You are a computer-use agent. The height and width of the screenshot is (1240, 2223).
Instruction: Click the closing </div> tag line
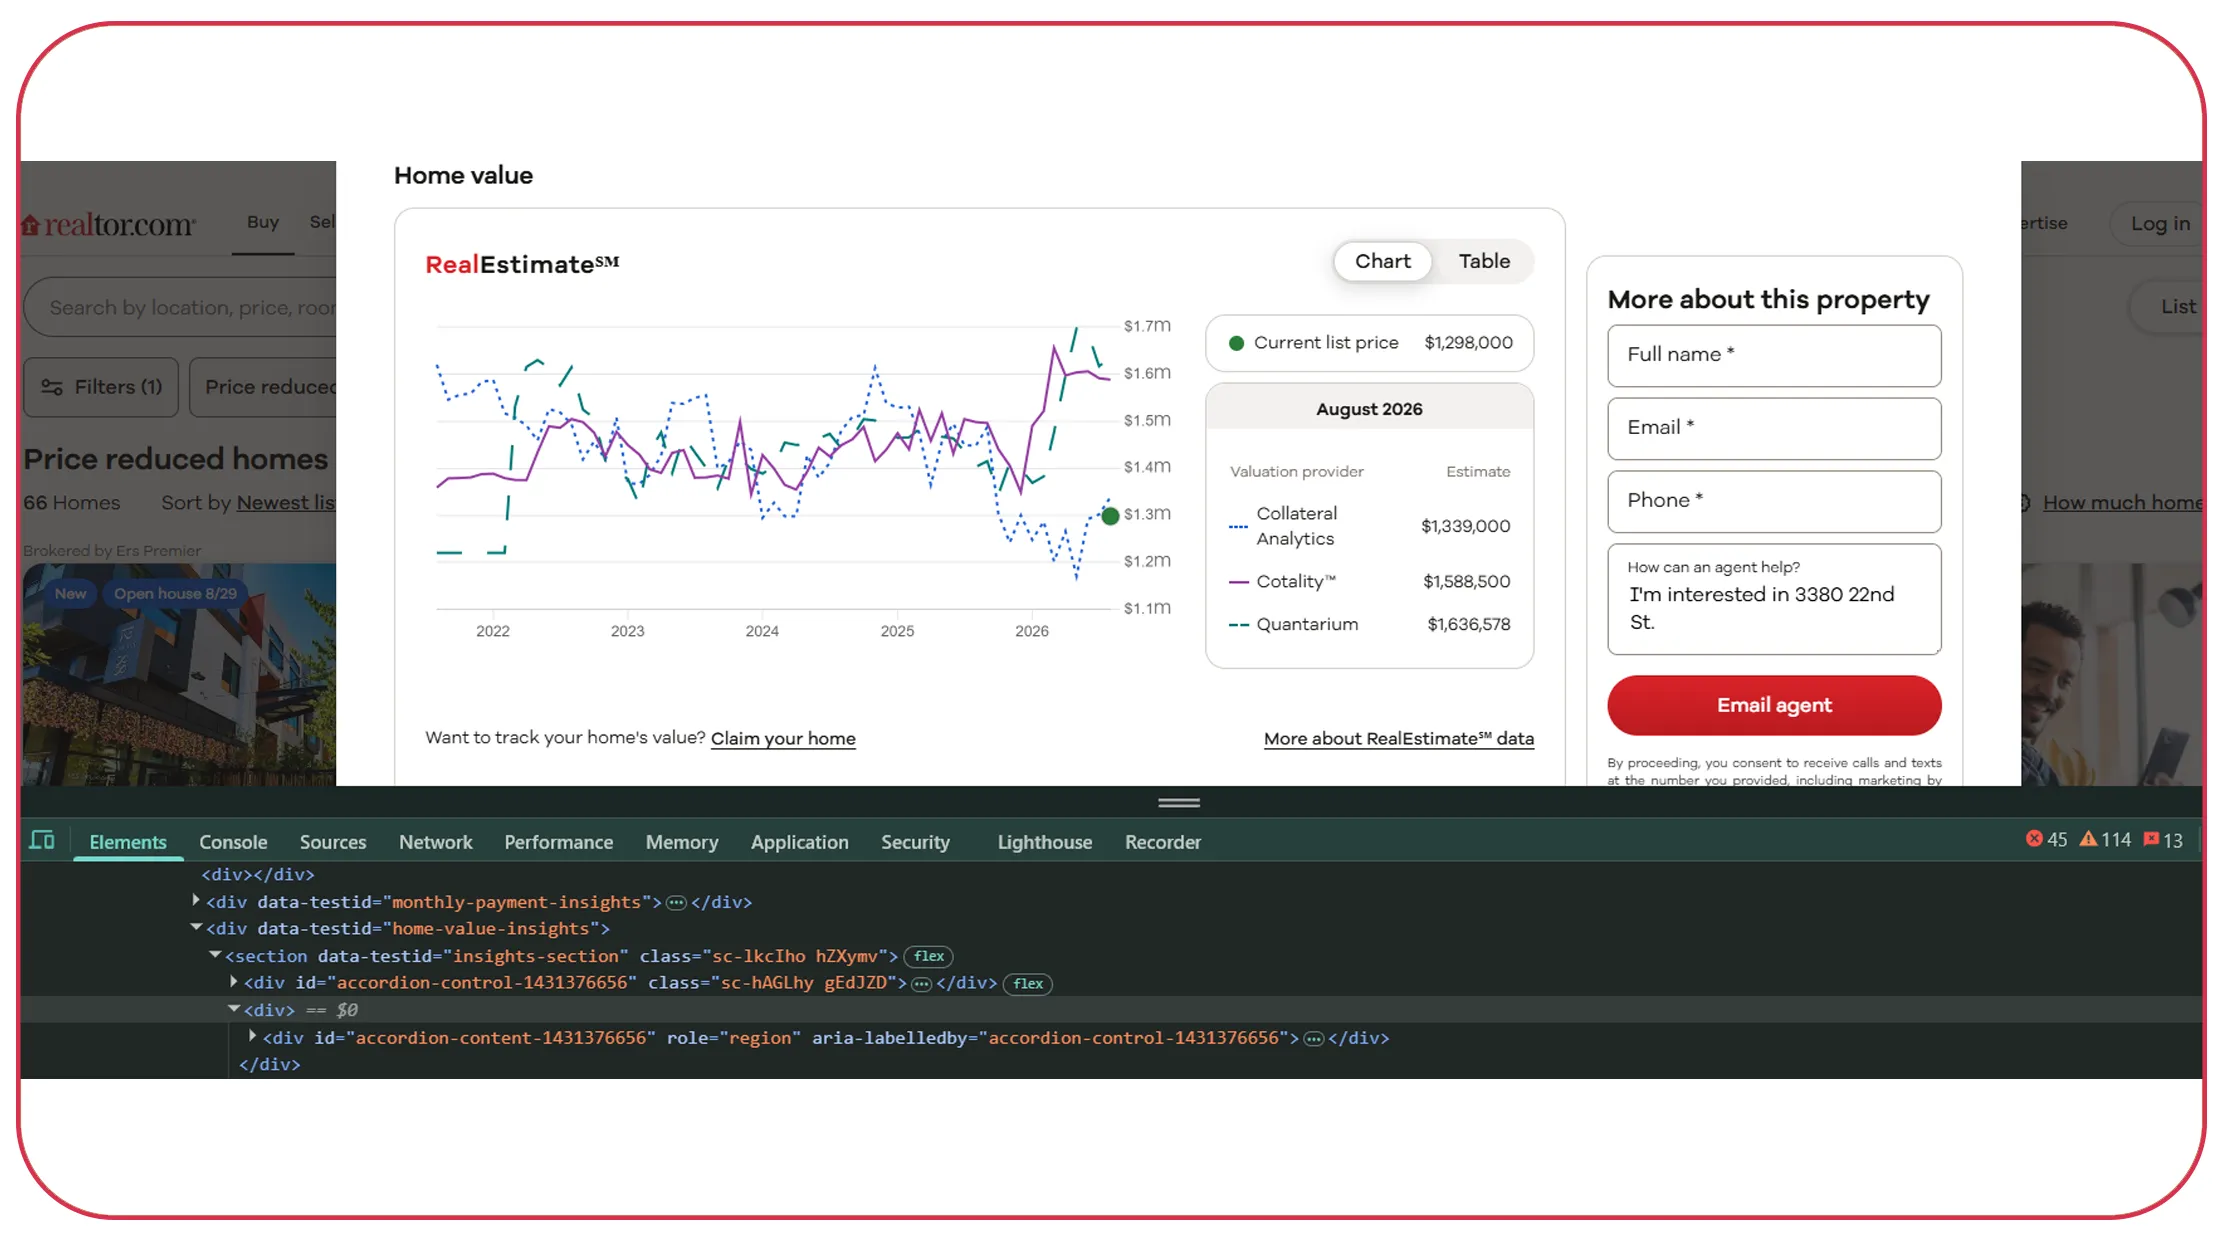[270, 1064]
